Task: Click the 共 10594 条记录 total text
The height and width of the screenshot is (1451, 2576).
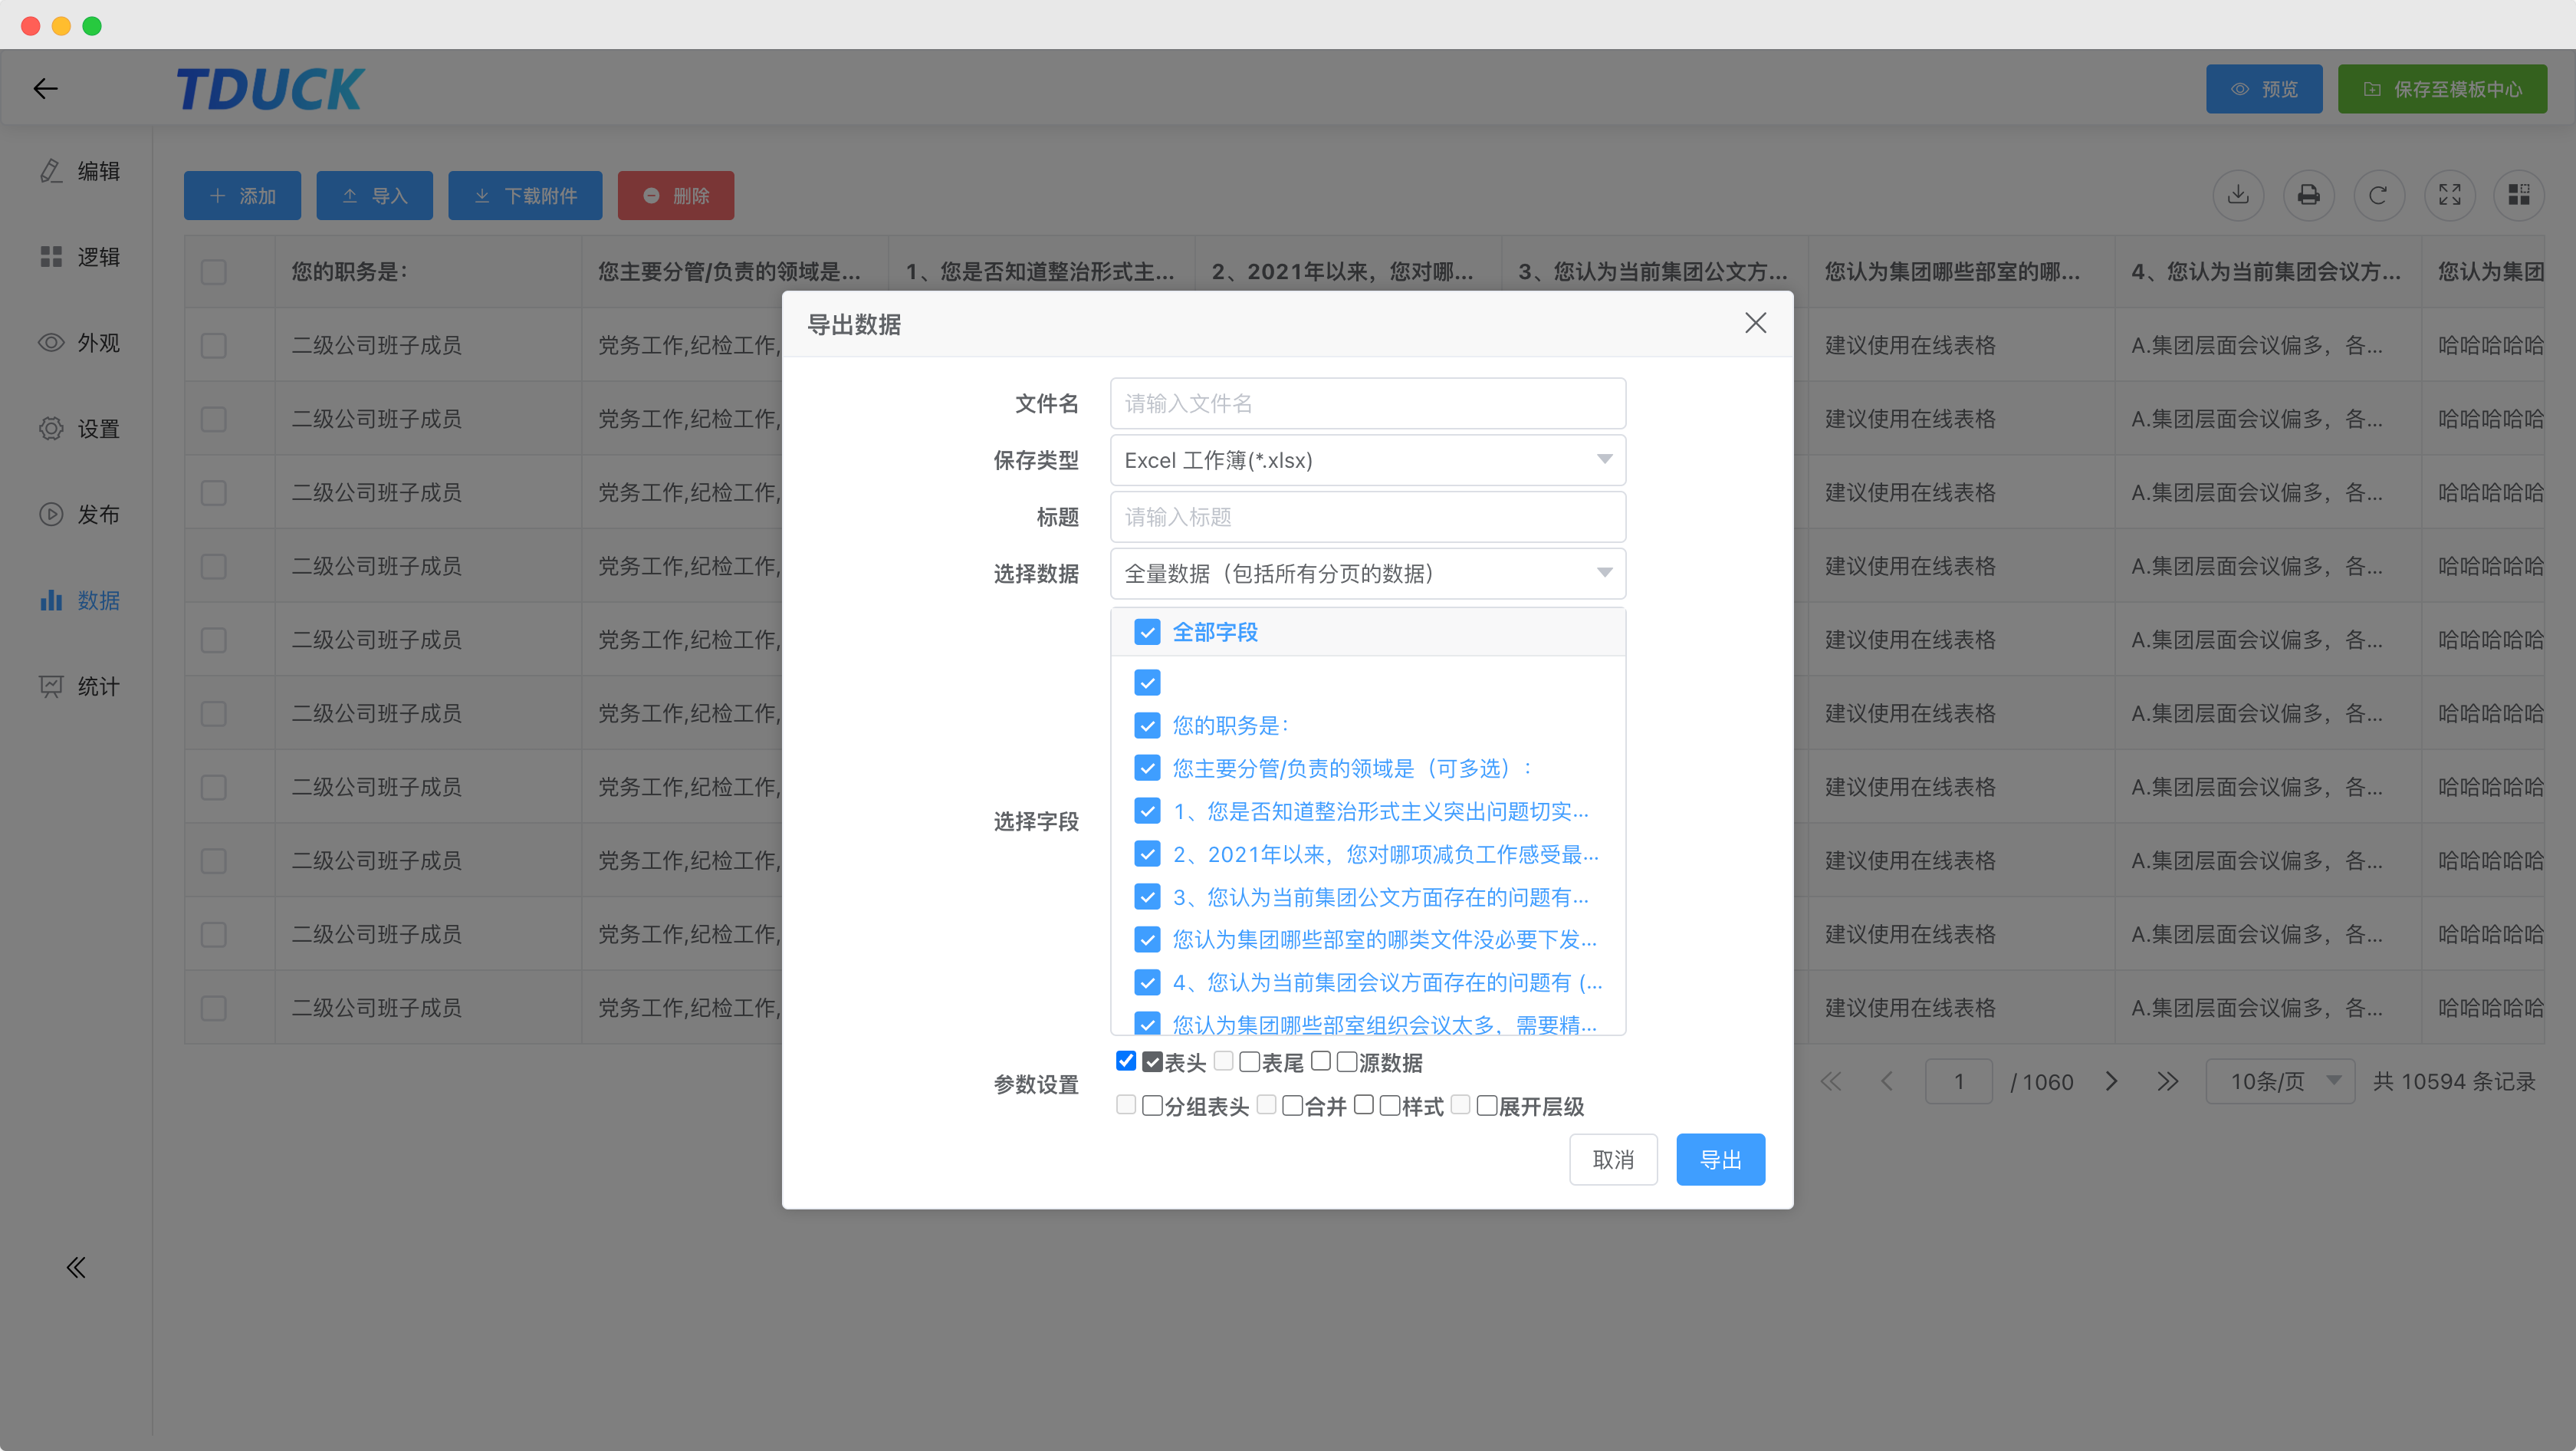Action: click(x=2454, y=1082)
